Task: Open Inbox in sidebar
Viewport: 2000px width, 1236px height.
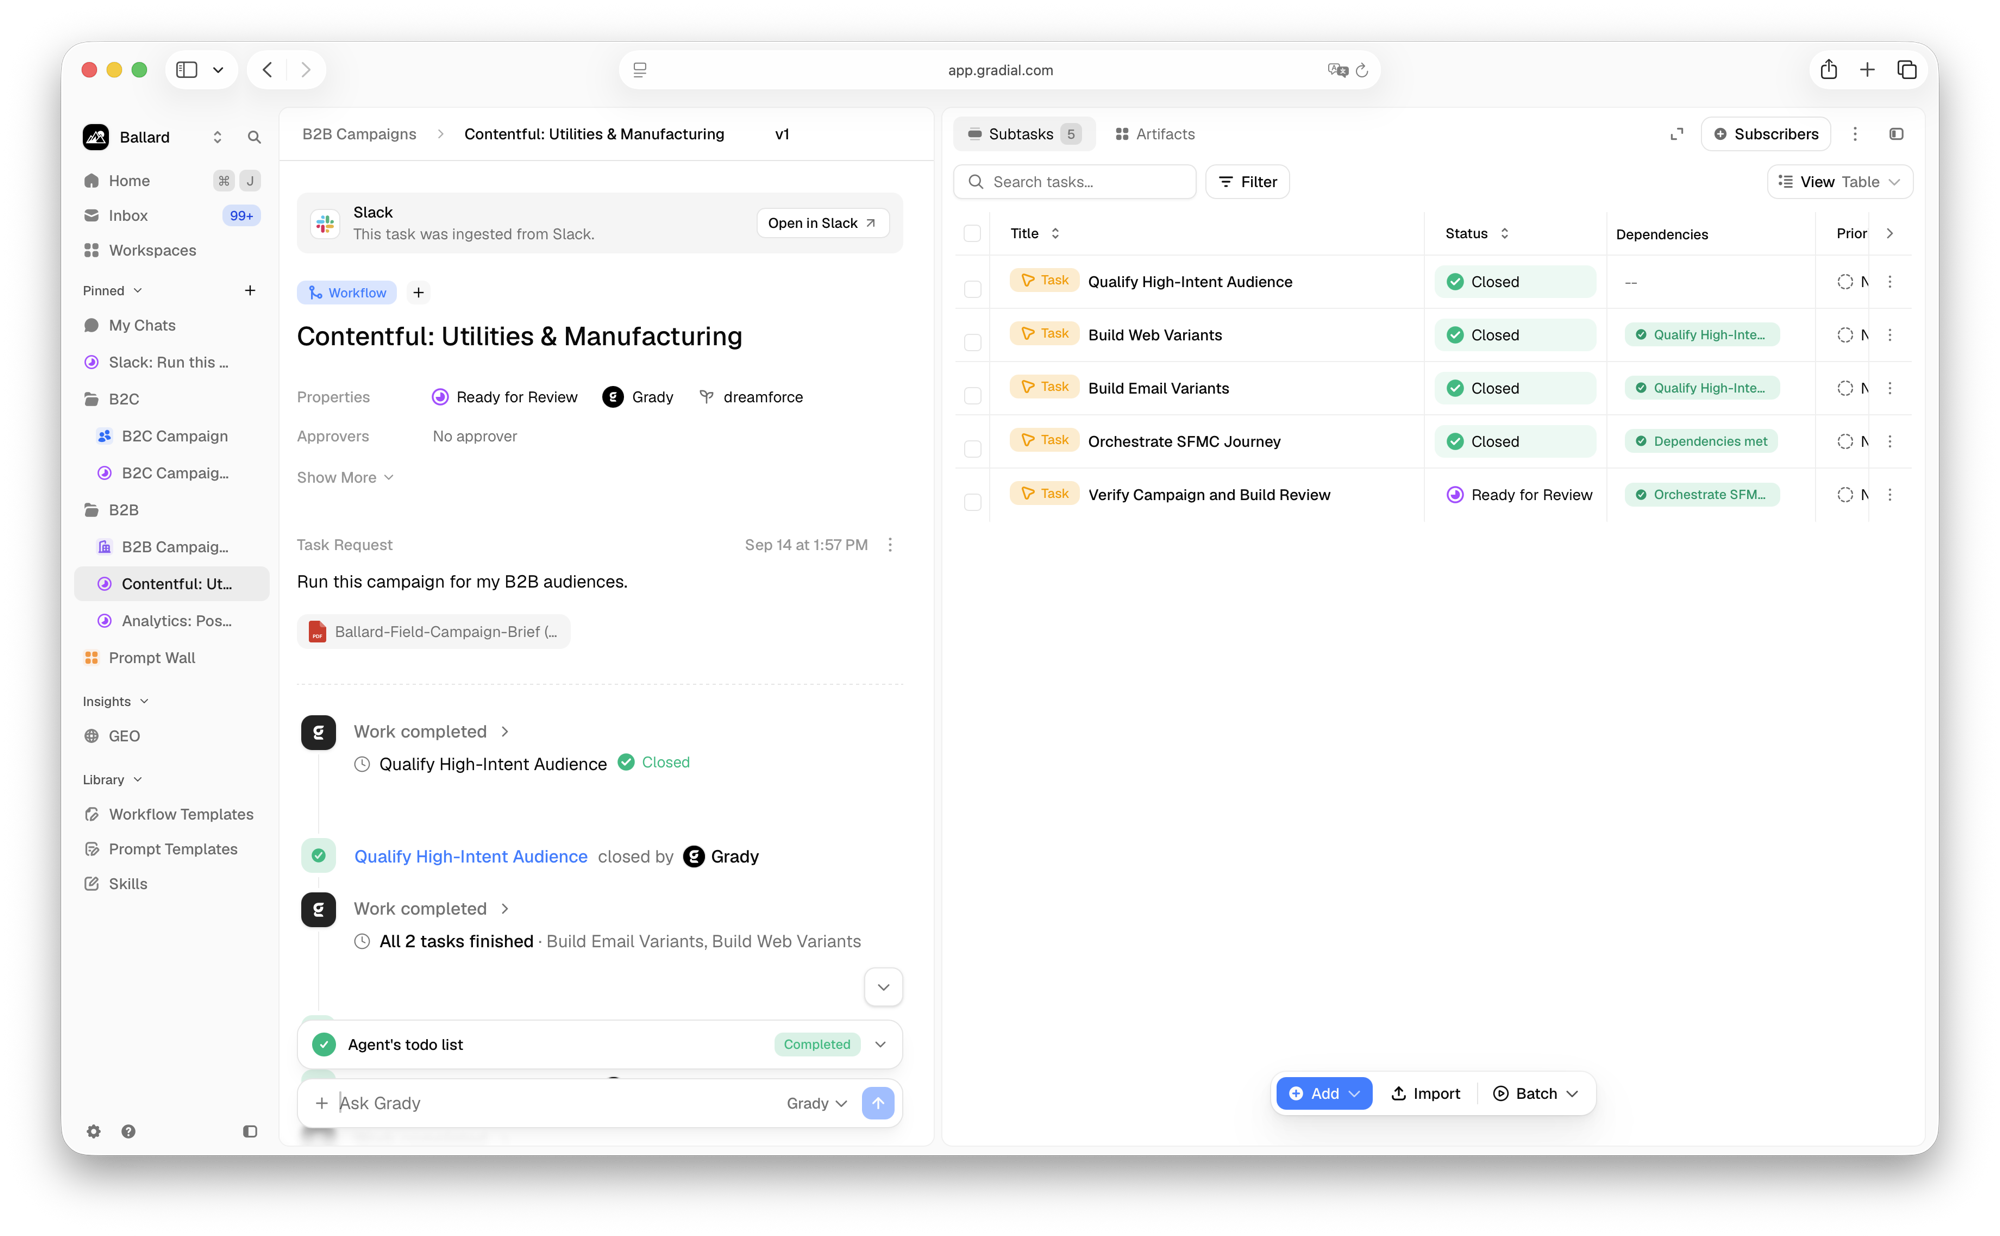Action: coord(171,215)
